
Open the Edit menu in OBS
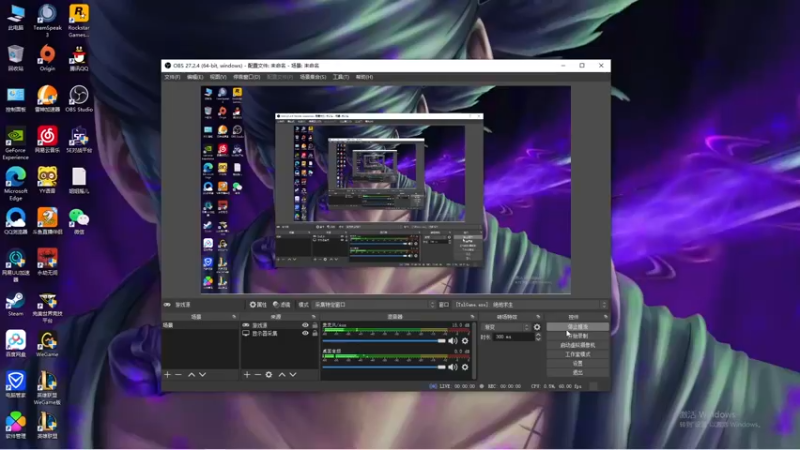tap(195, 77)
